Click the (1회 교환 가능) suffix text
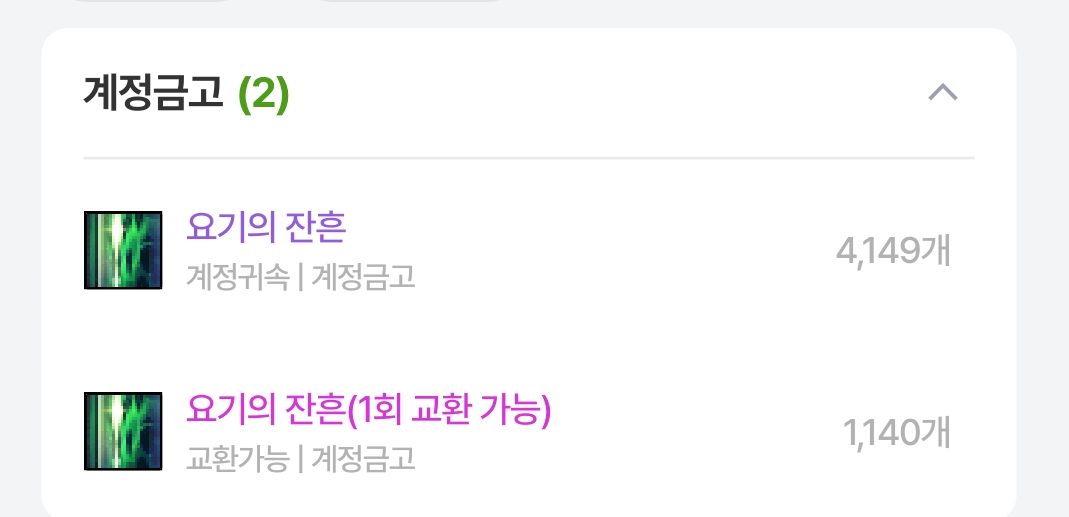The height and width of the screenshot is (517, 1069). click(x=449, y=409)
